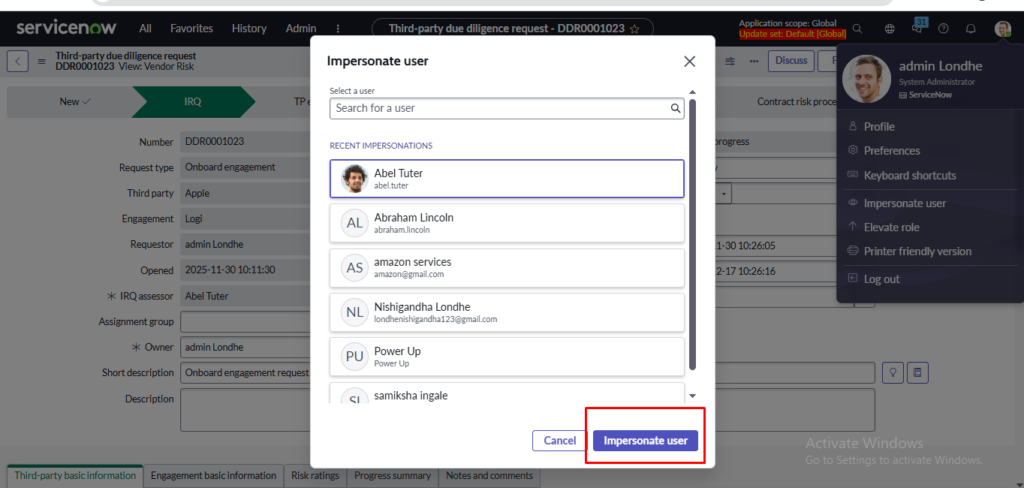Viewport: 1024px width, 488px height.
Task: Click in the Search for a user field
Action: [x=500, y=108]
